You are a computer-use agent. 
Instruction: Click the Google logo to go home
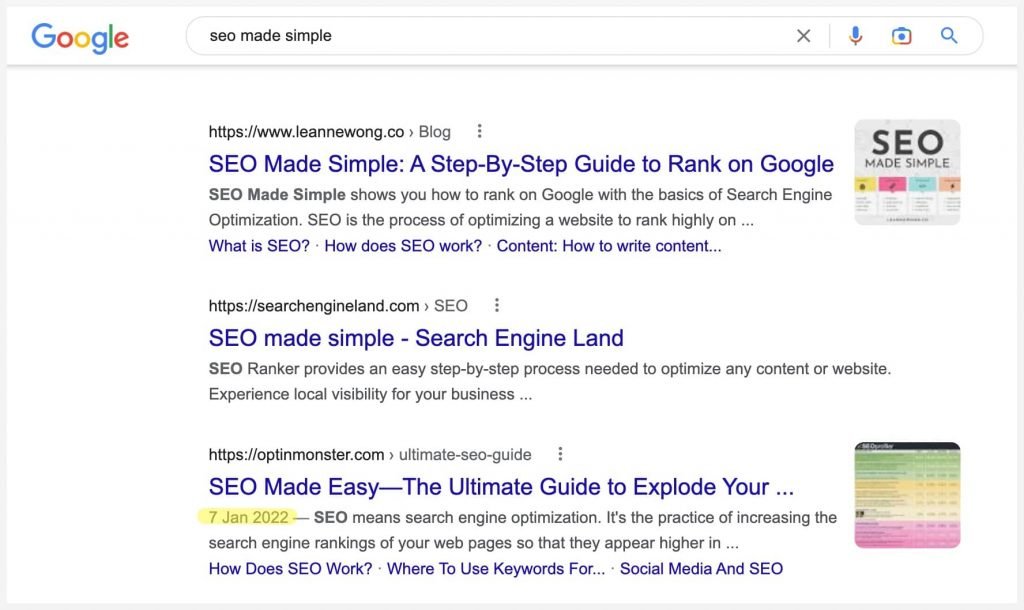(x=80, y=38)
